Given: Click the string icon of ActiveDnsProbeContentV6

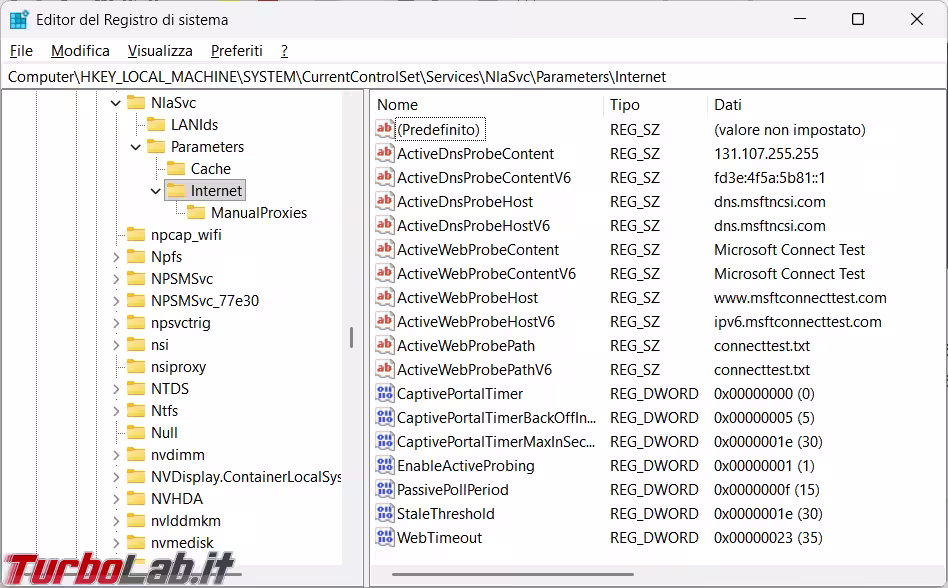Looking at the screenshot, I should [385, 177].
